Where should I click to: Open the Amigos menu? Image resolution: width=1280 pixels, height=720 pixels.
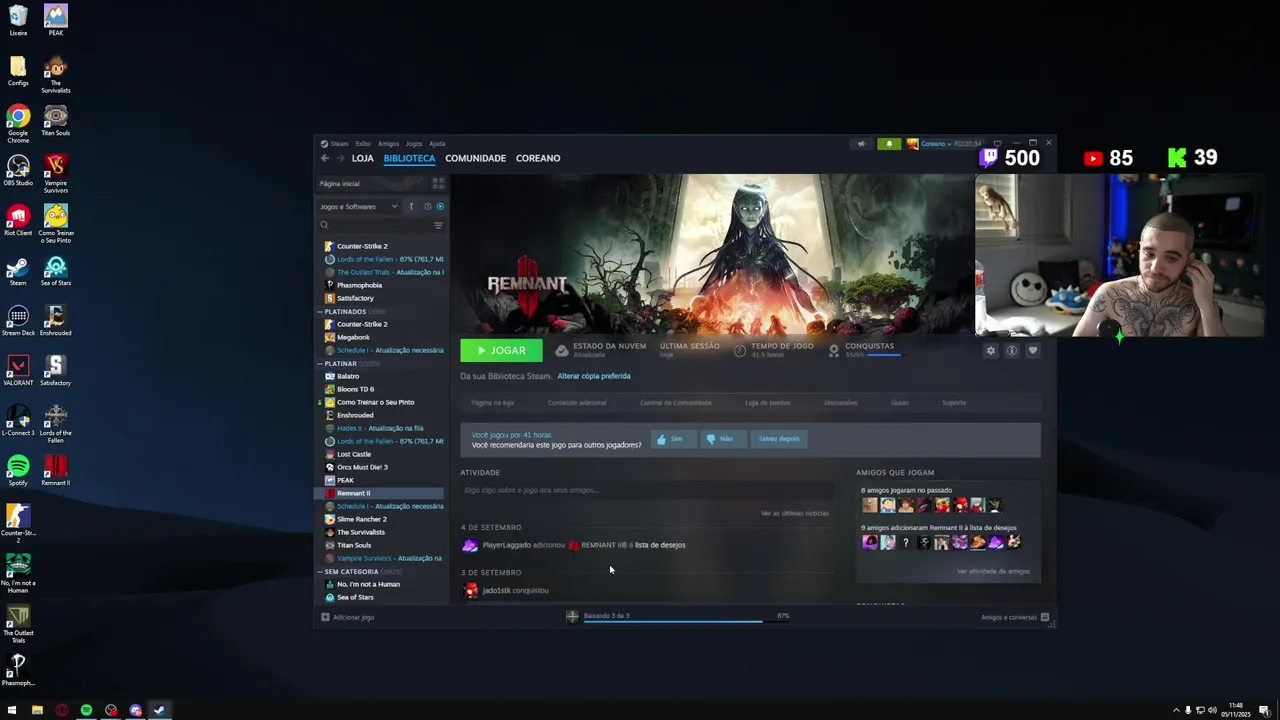pos(388,144)
